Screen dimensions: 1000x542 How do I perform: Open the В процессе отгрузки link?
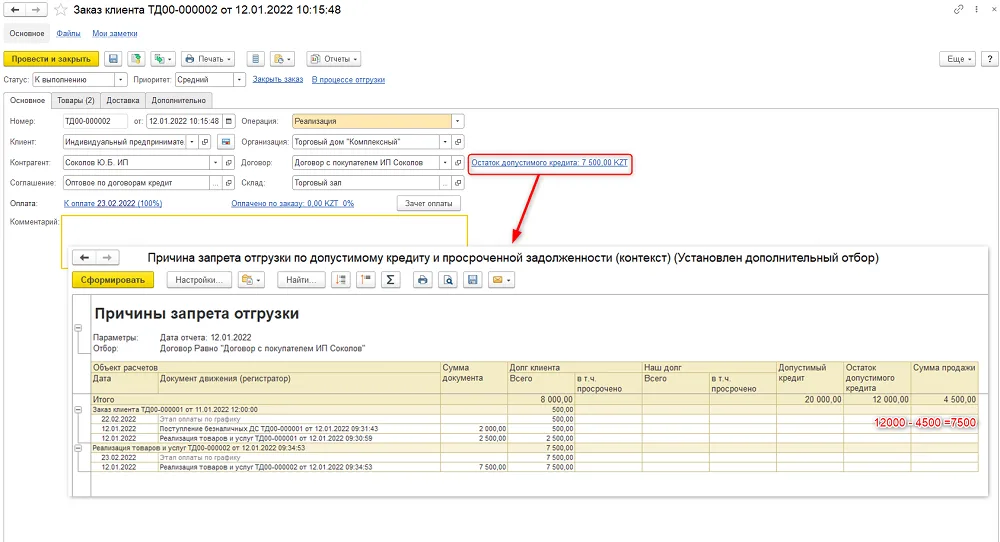pos(348,80)
